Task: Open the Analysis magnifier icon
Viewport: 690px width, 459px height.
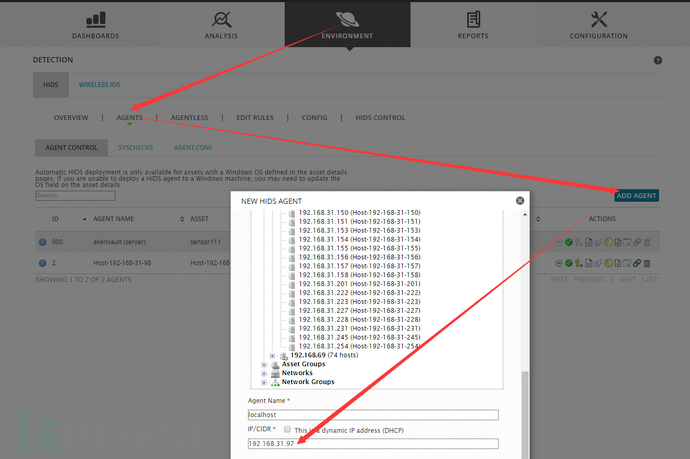Action: tap(221, 19)
